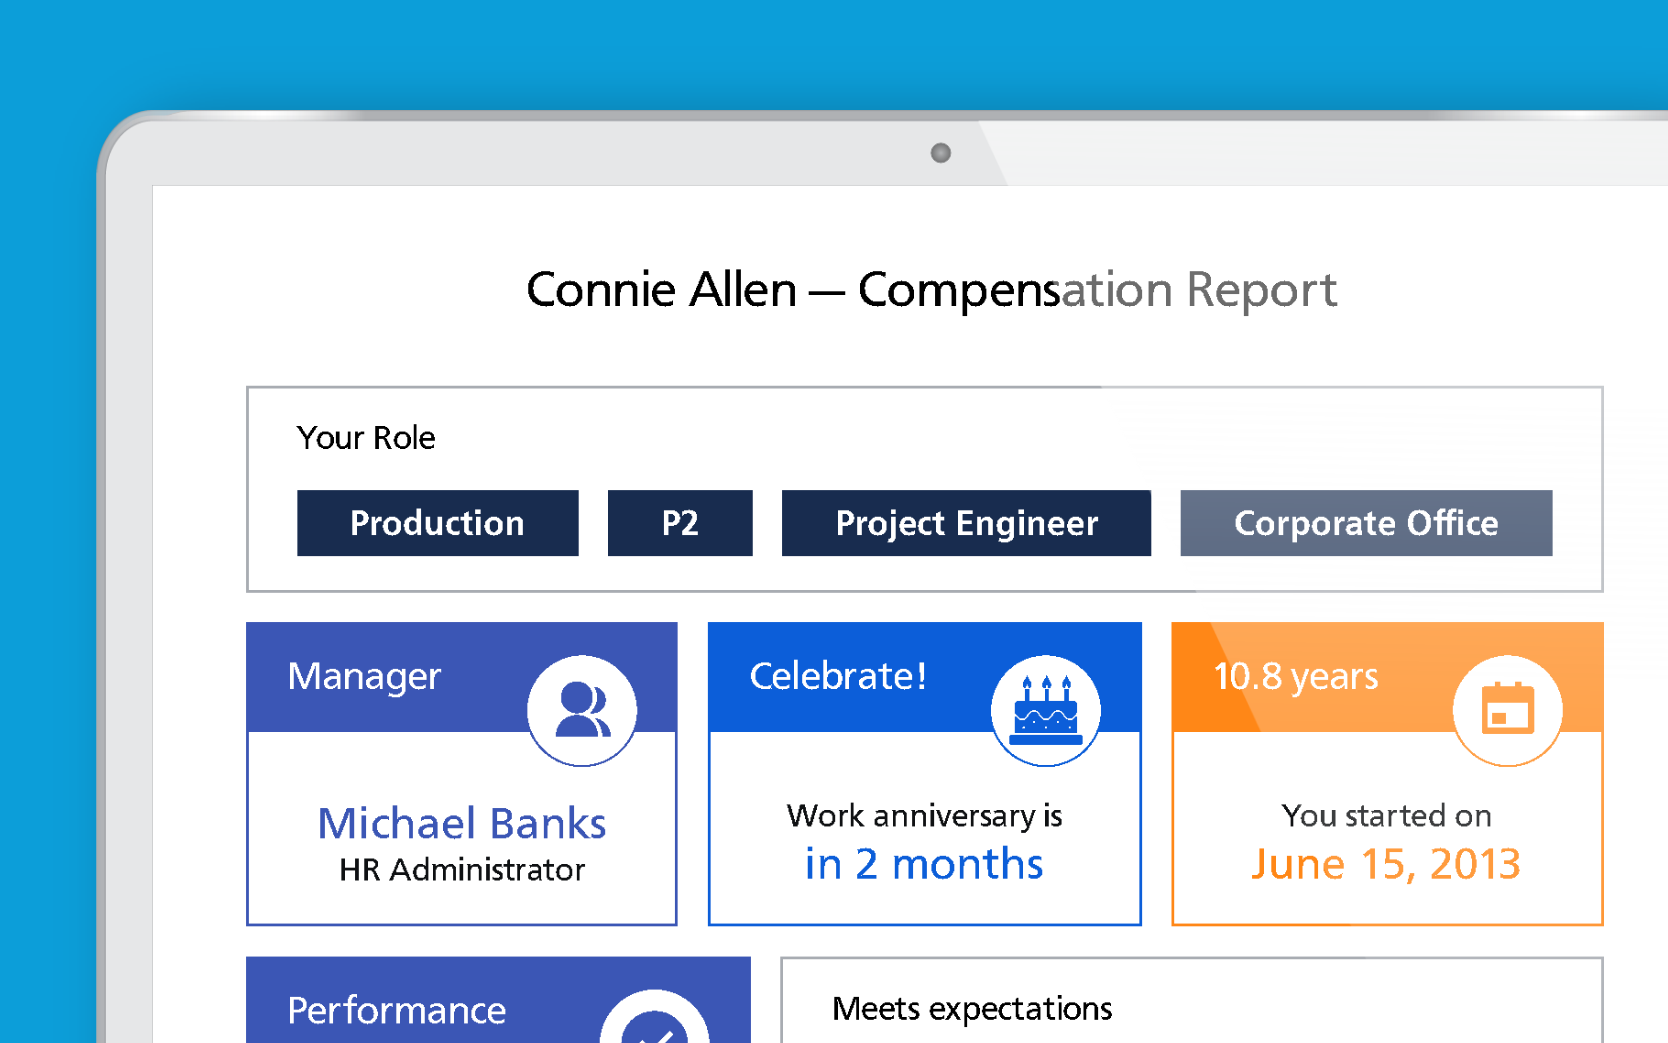This screenshot has width=1668, height=1043.
Task: Click the Project Engineer button
Action: pos(966,523)
